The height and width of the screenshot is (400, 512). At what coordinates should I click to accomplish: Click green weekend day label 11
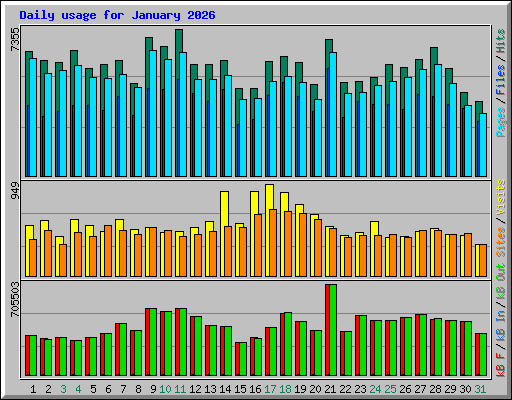coord(180,389)
